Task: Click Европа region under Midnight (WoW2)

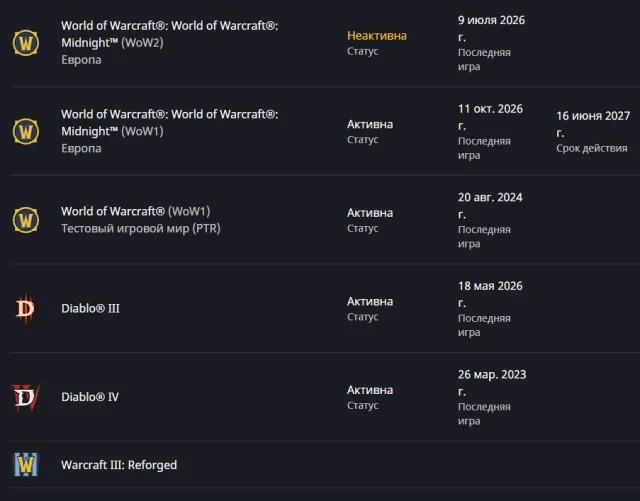Action: 81,60
